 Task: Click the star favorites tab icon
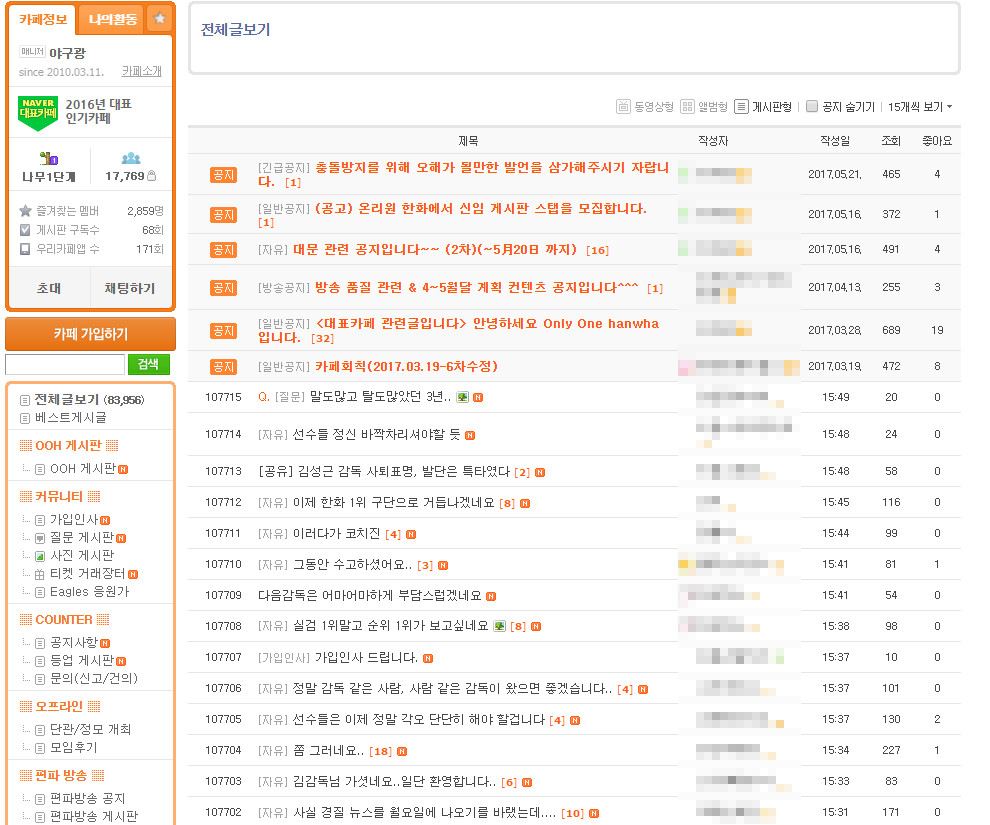point(160,19)
